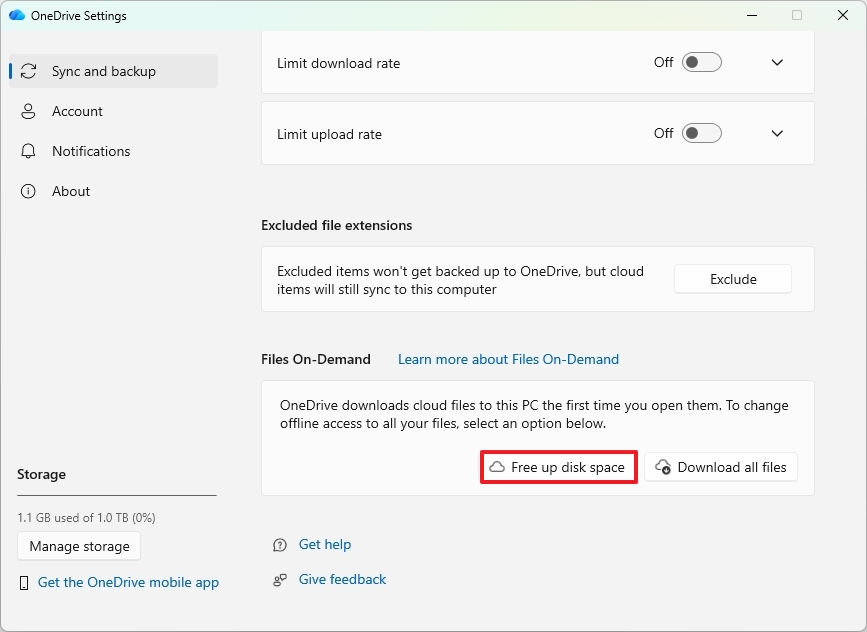
Task: Click the Download all files button
Action: coord(721,467)
